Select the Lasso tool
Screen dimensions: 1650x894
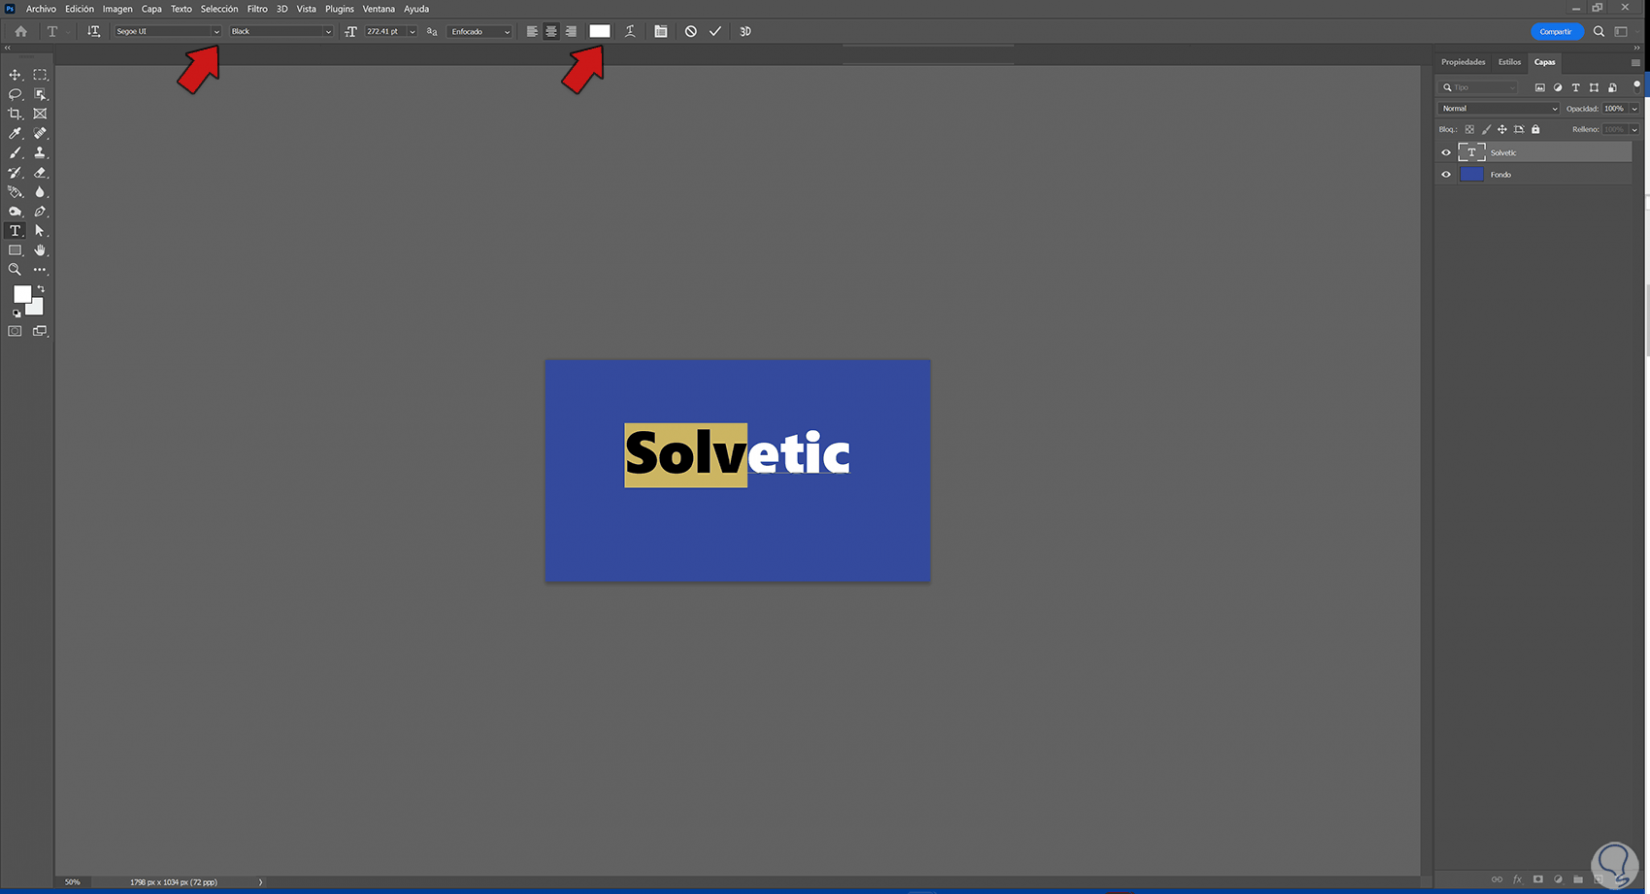[x=15, y=94]
